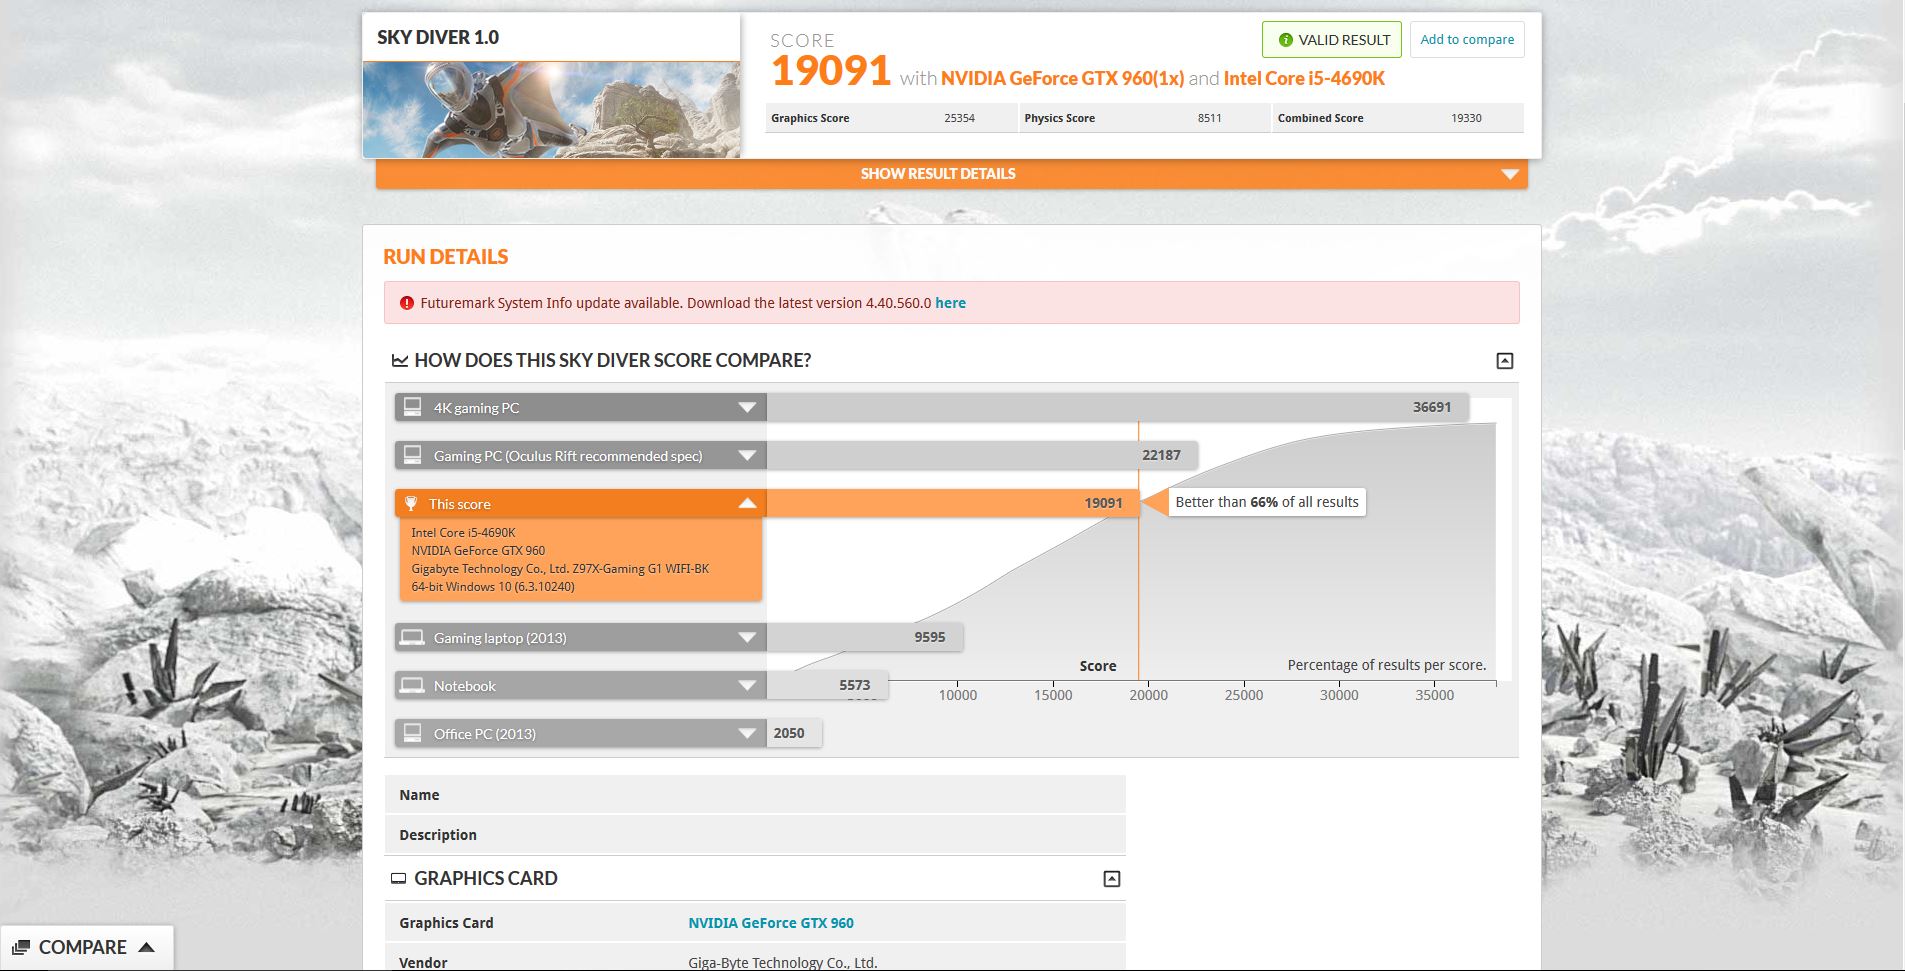Collapse the This score details arrow
Image resolution: width=1905 pixels, height=971 pixels.
pos(746,503)
